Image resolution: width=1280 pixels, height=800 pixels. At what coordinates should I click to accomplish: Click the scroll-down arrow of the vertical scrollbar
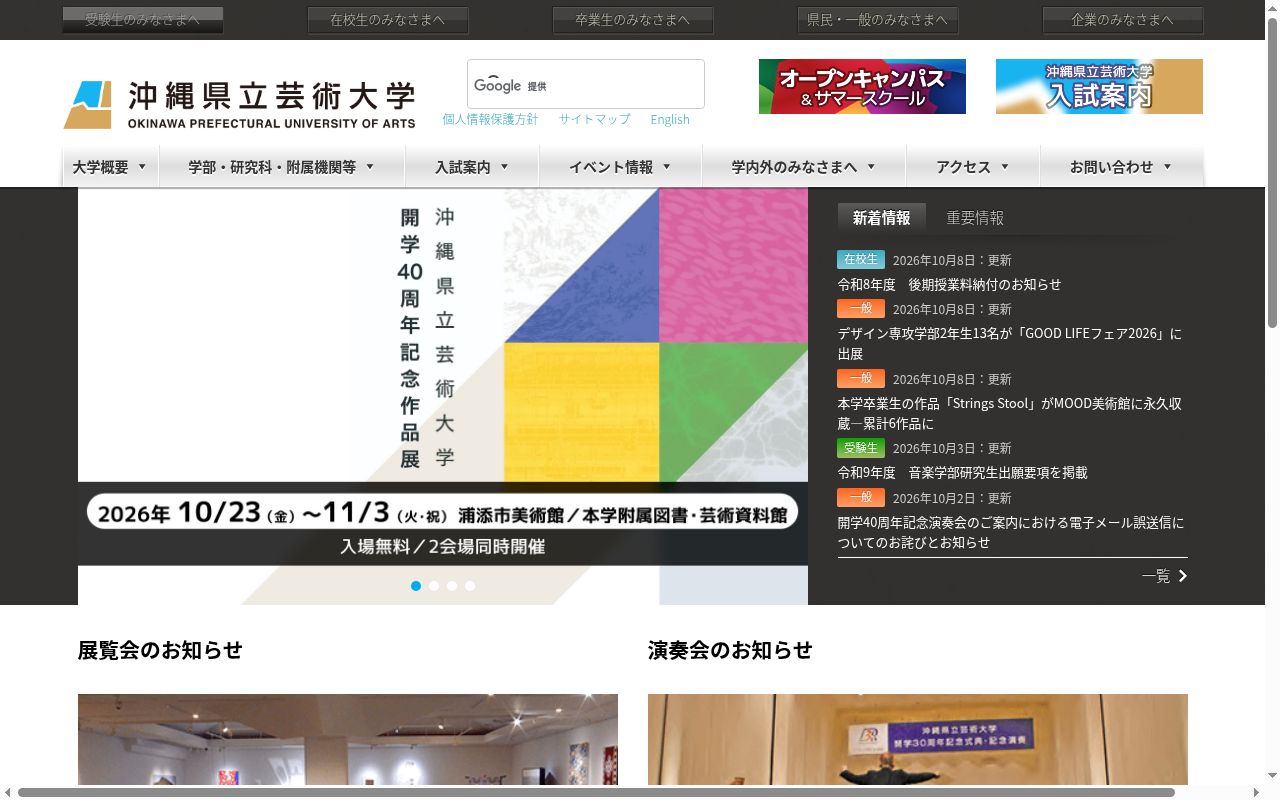[x=1272, y=777]
